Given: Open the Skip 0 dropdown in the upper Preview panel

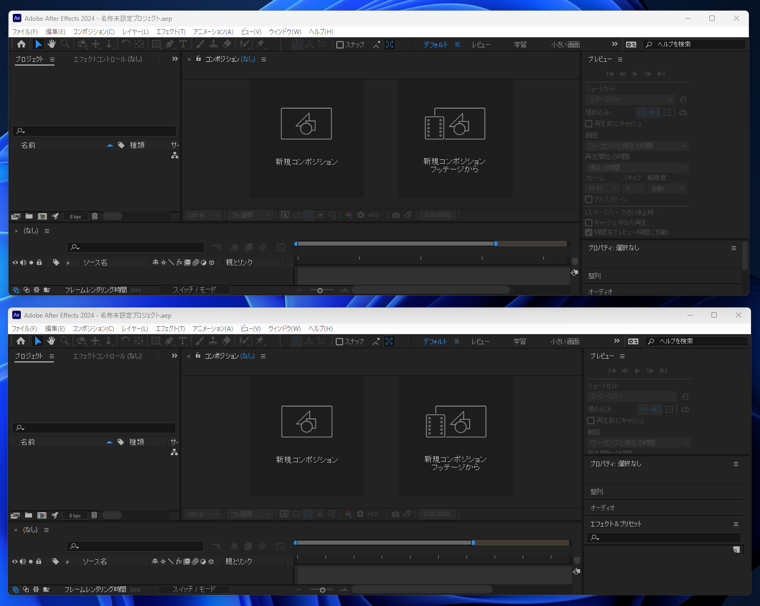Looking at the screenshot, I should [x=633, y=188].
